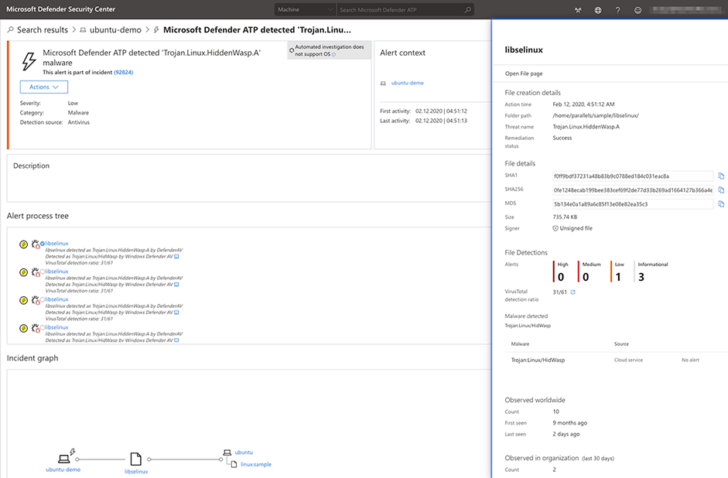The image size is (728, 478).
Task: Copy the MD5 hash value
Action: (721, 204)
